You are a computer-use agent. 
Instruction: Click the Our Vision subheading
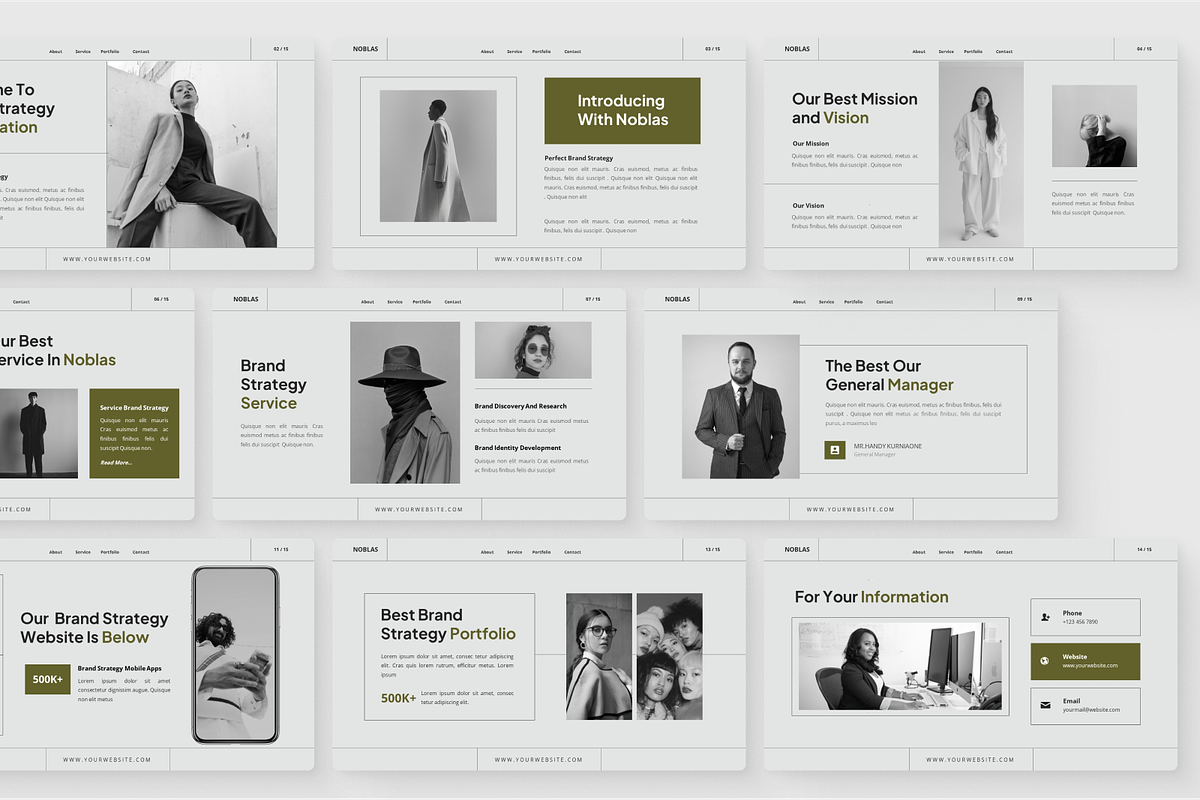pos(809,205)
